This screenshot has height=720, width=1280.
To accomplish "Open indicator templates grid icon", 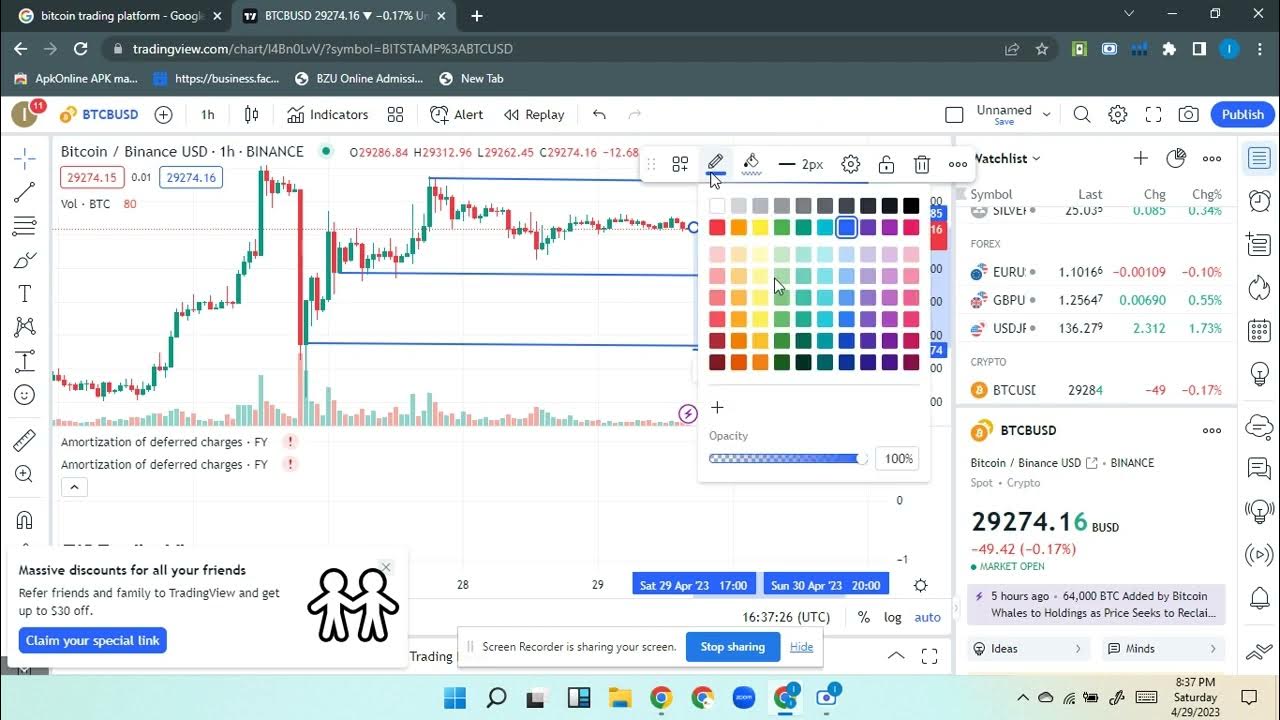I will point(396,115).
